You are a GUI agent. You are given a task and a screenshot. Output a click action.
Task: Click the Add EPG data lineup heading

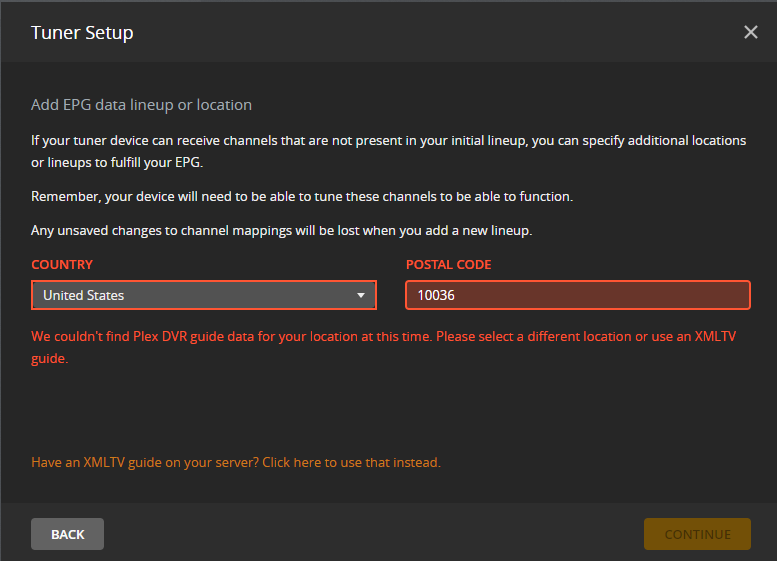(x=141, y=104)
